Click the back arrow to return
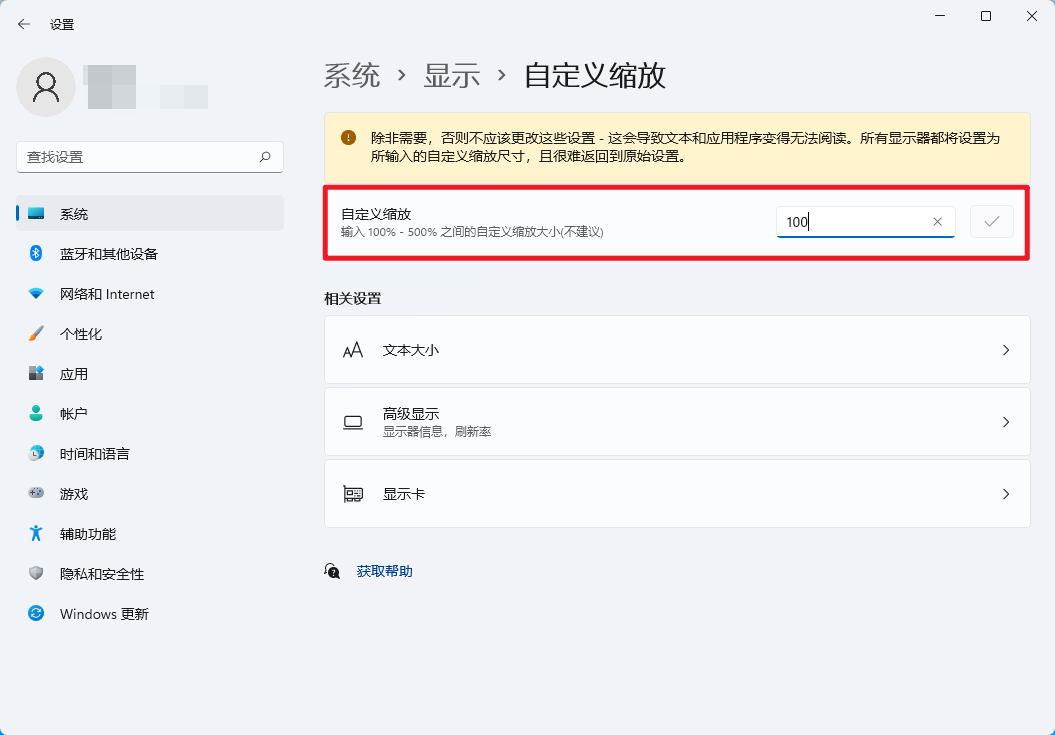 [22, 23]
